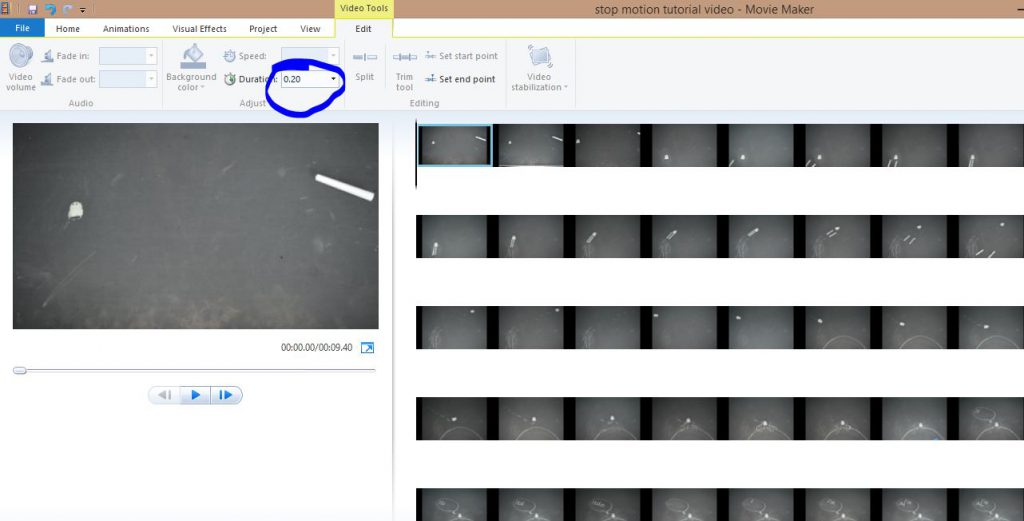Switch to the View tab

tap(310, 29)
